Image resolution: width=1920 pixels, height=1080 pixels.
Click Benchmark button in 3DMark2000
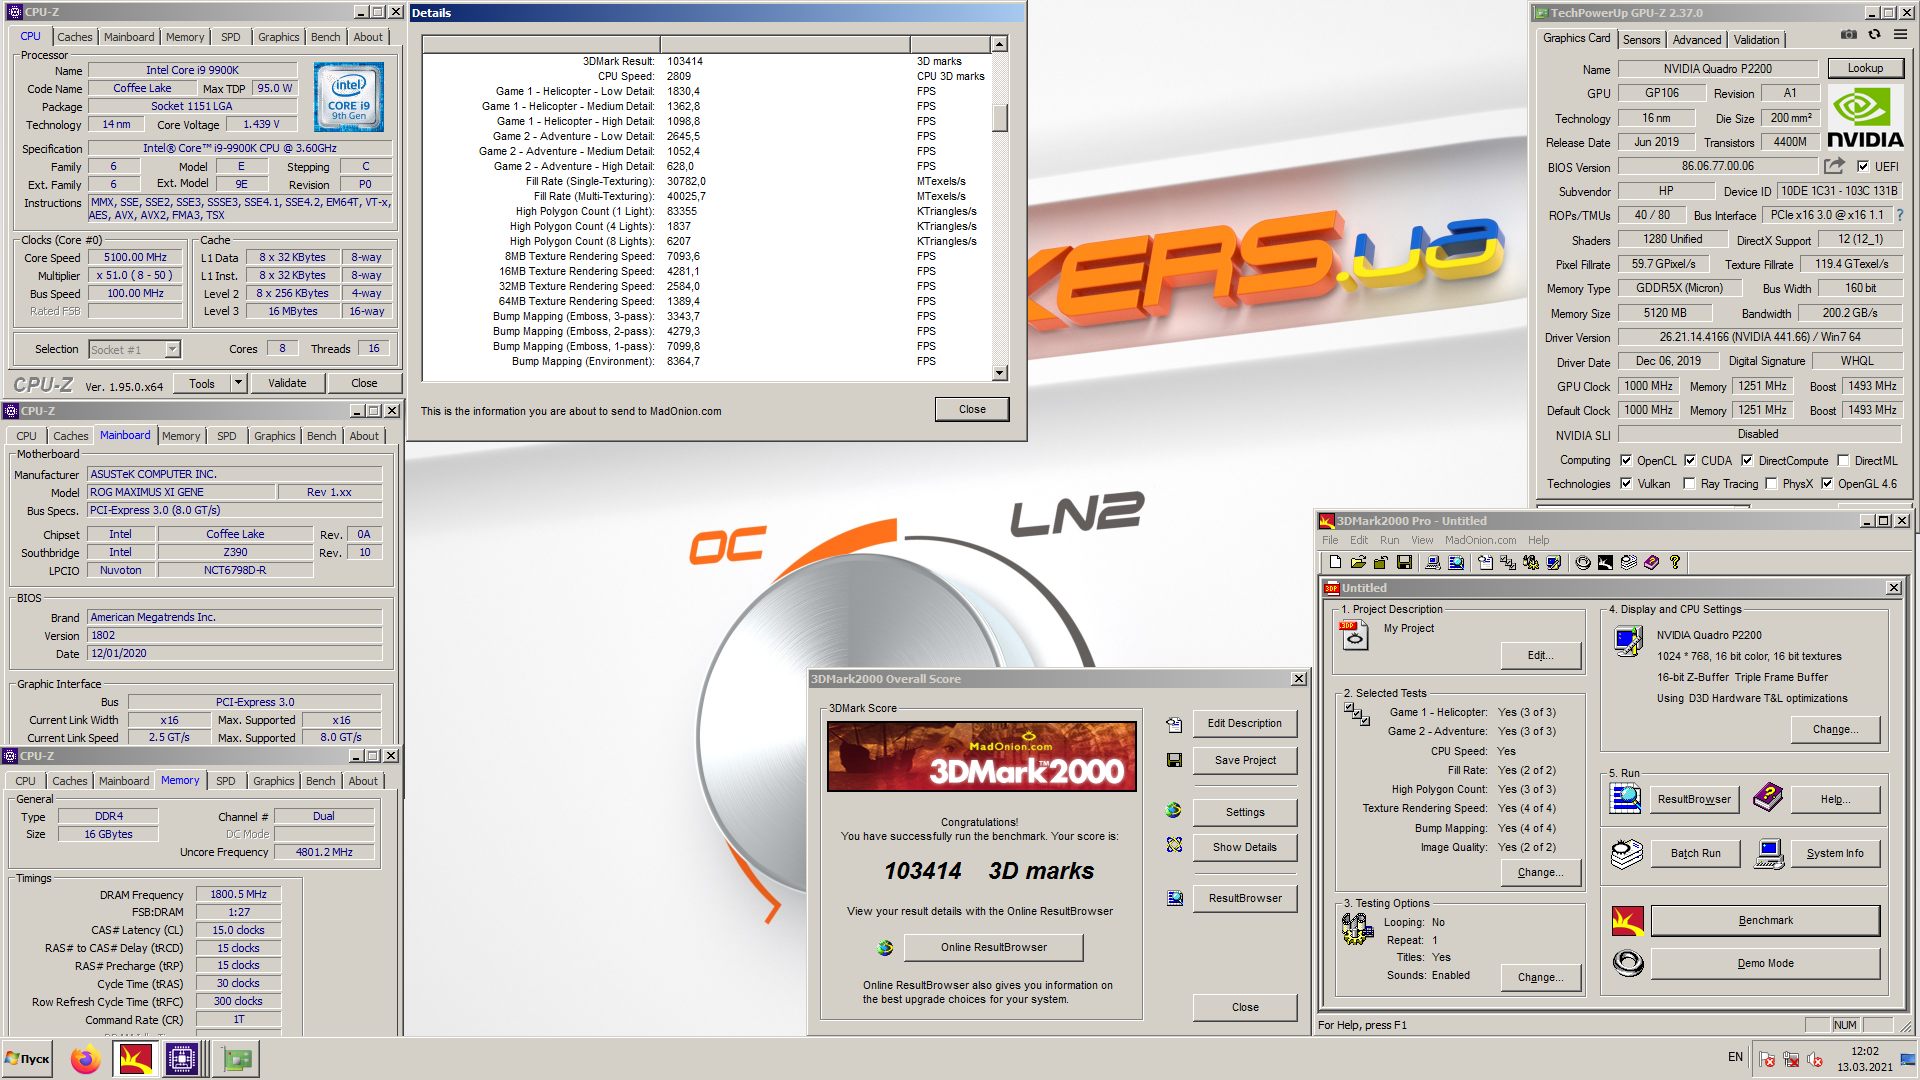[1765, 921]
